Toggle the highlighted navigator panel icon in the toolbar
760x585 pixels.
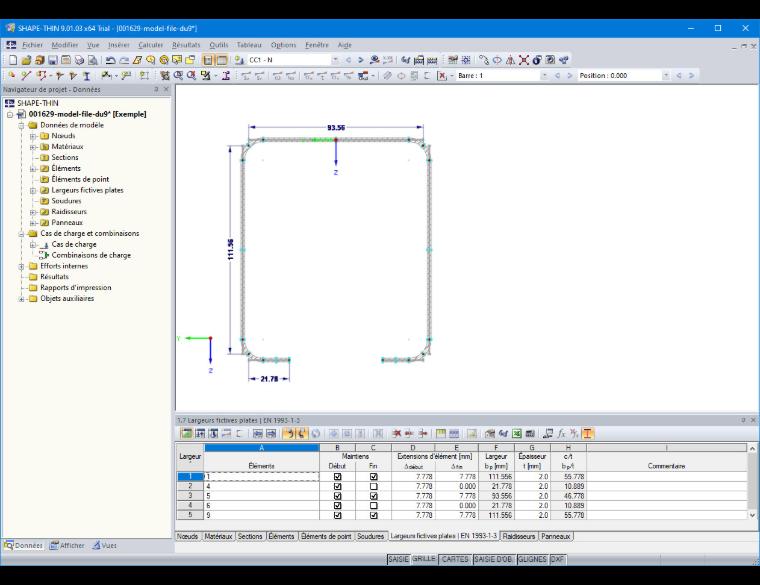[x=208, y=60]
